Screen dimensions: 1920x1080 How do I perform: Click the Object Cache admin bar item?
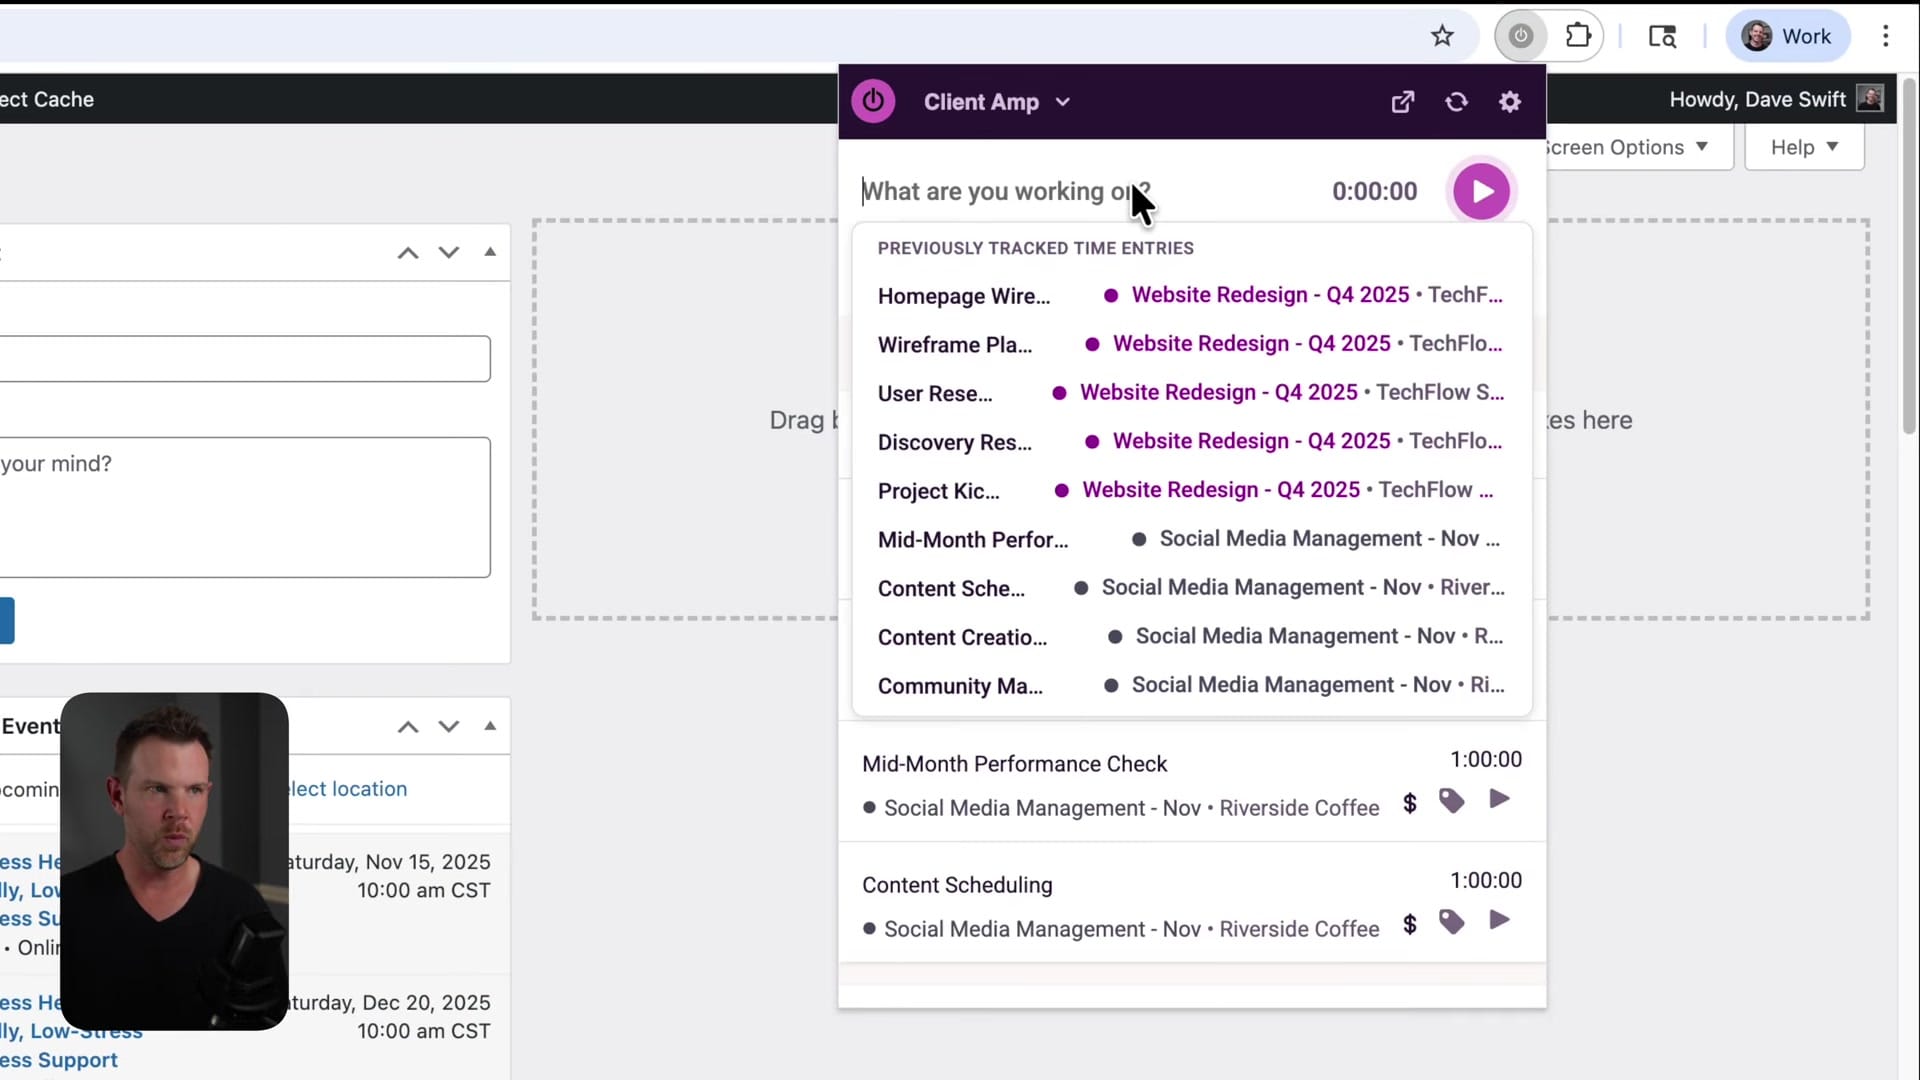point(47,99)
